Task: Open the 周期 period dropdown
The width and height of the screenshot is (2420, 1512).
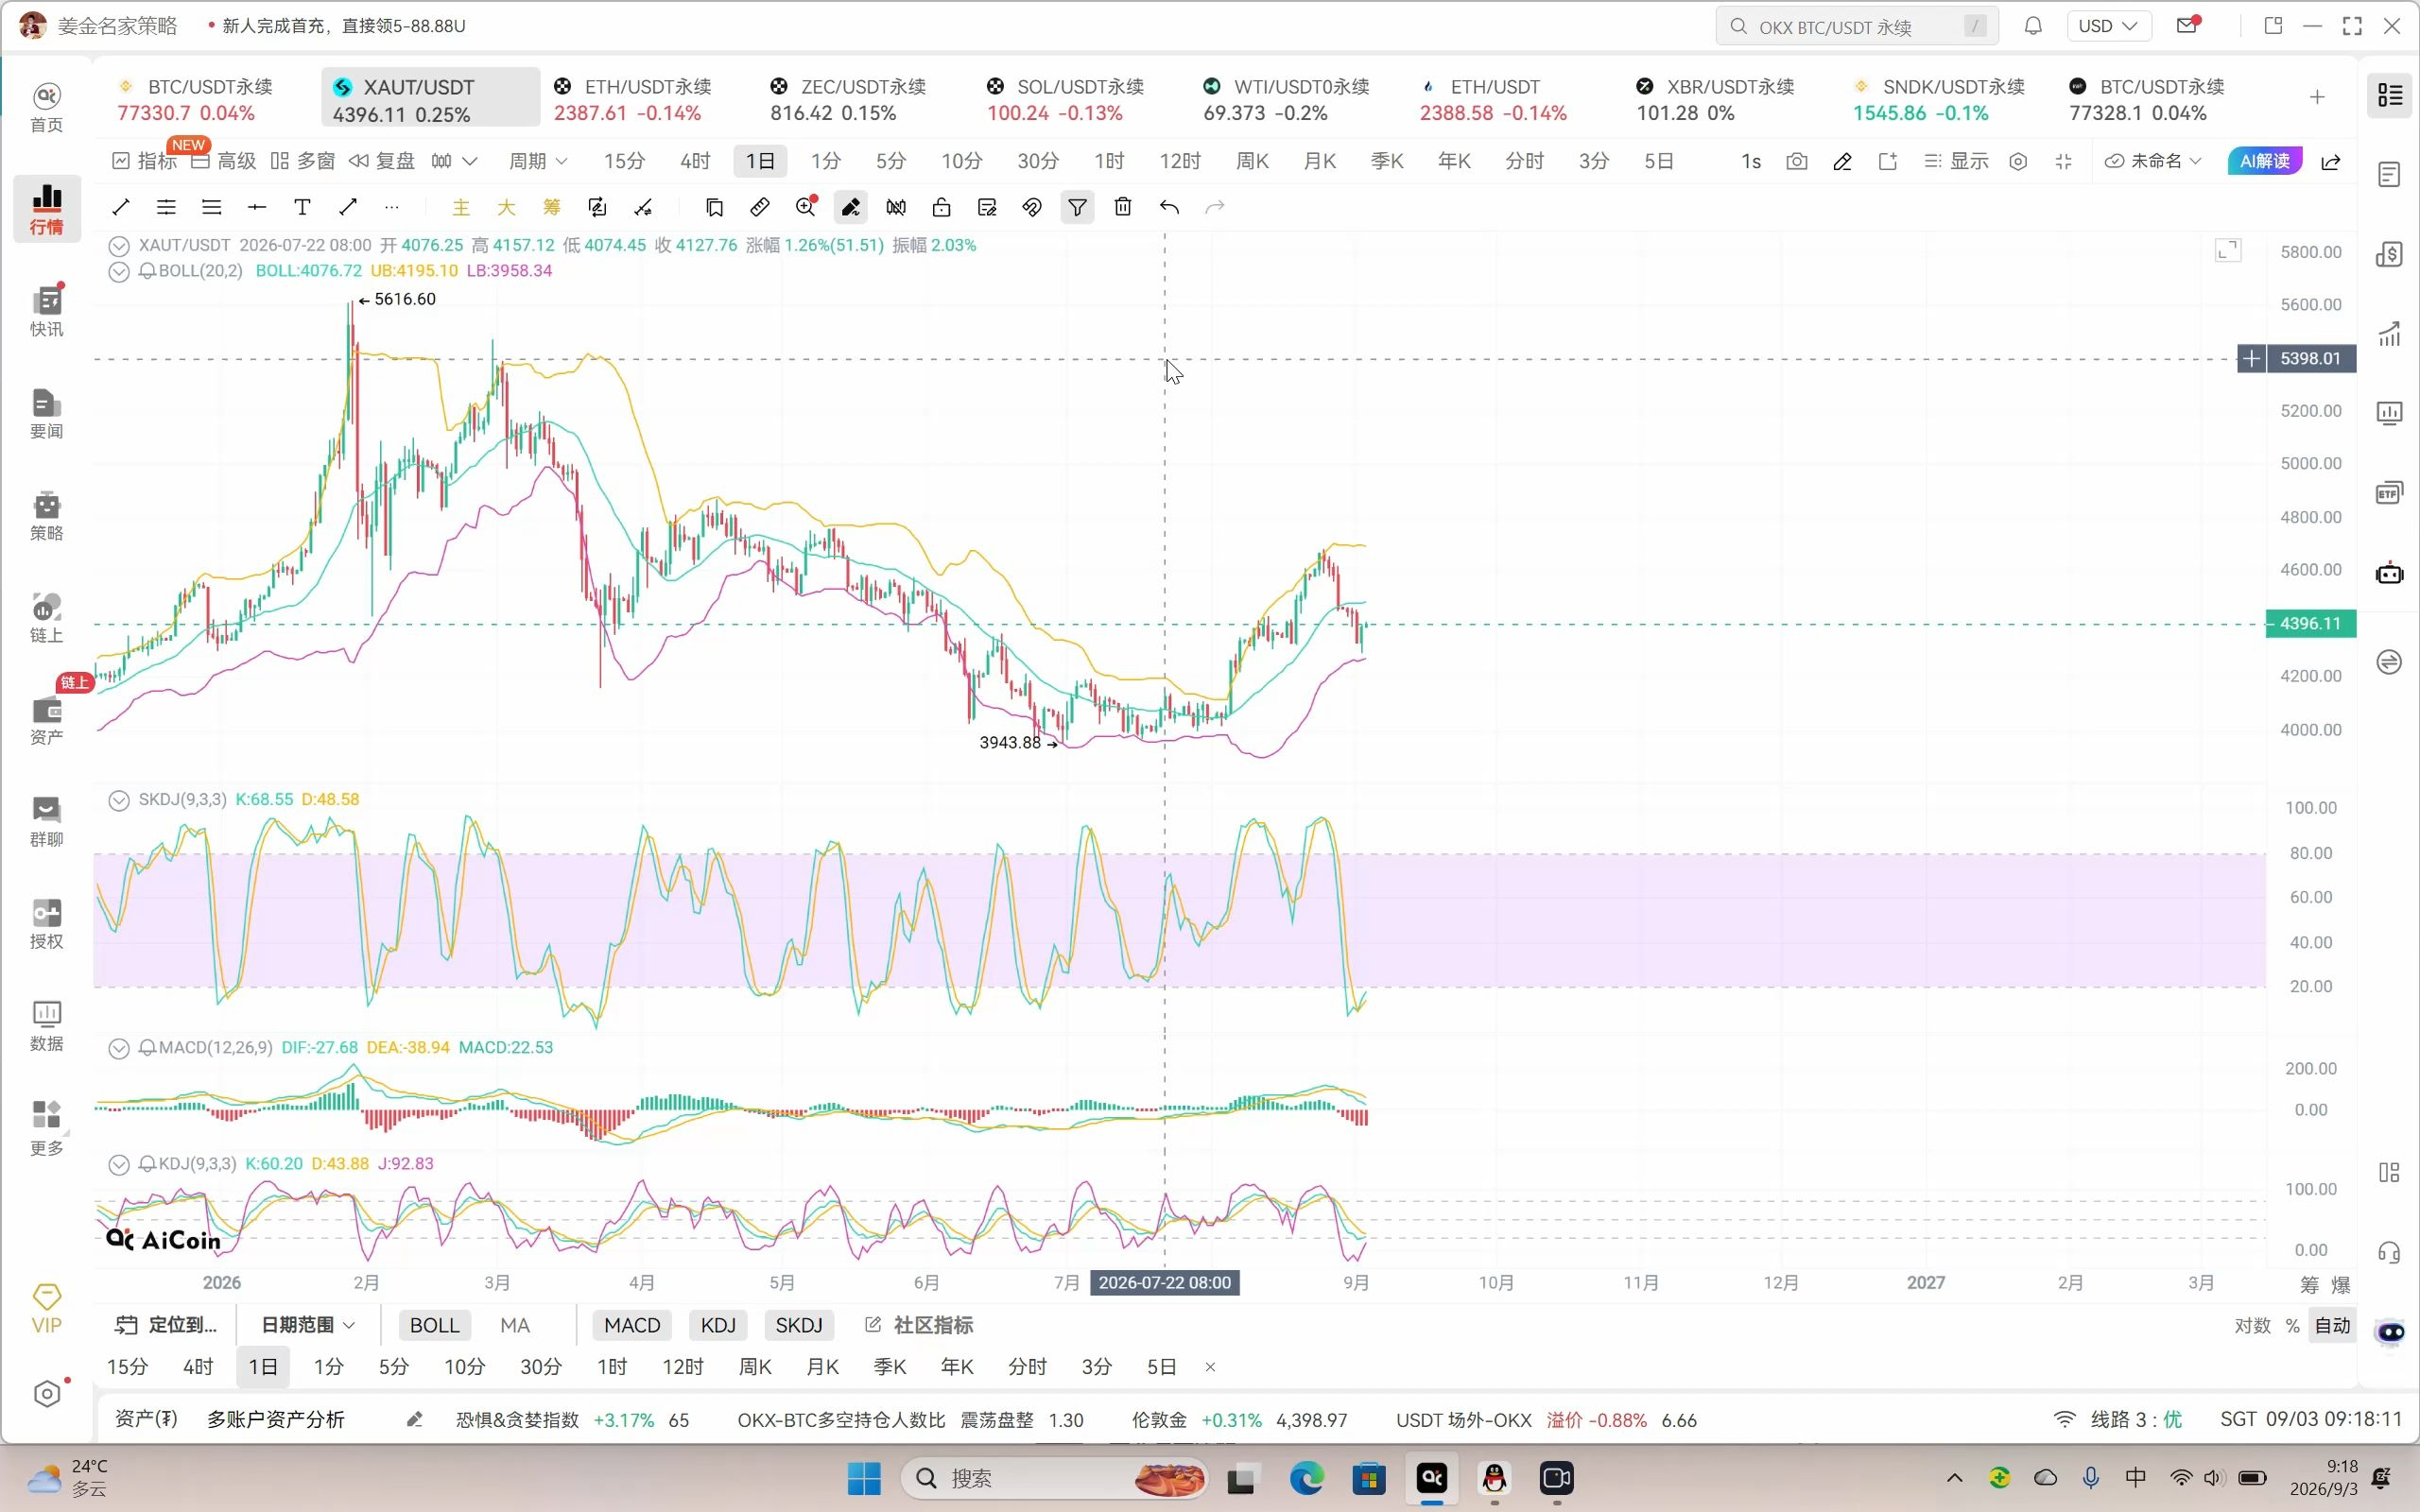Action: [x=538, y=161]
